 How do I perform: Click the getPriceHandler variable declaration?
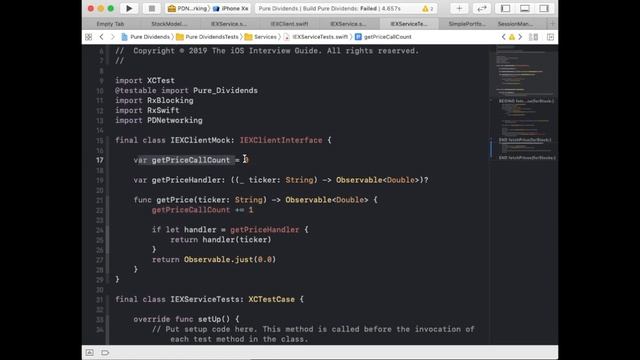pyautogui.click(x=281, y=180)
